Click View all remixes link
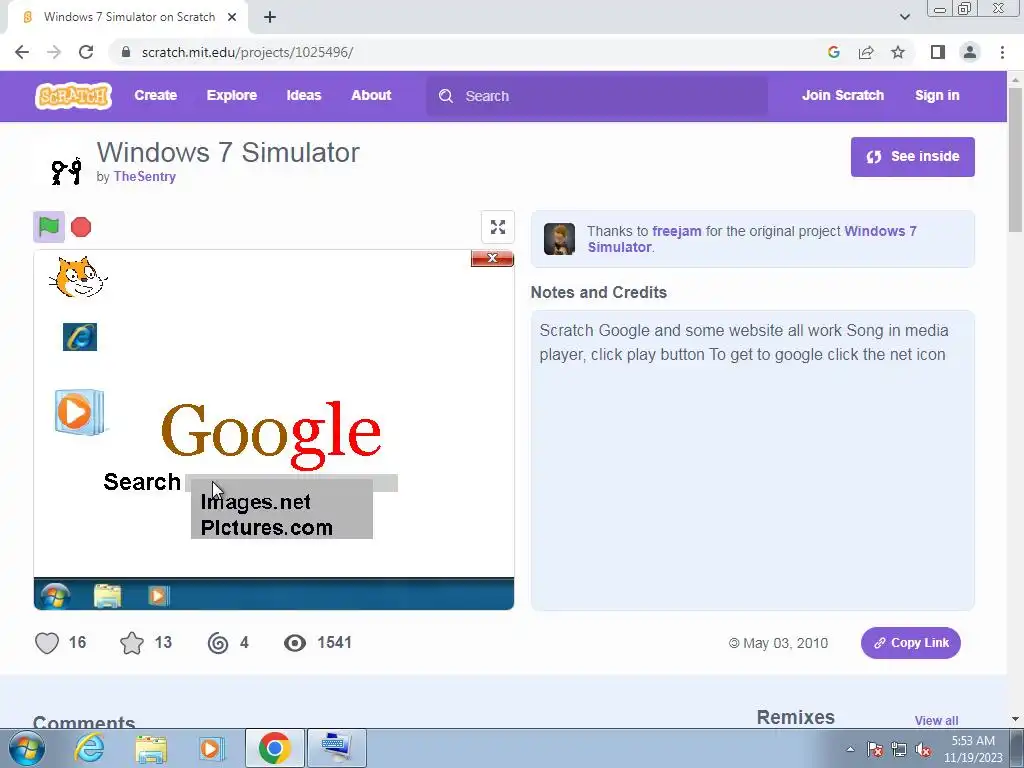This screenshot has width=1024, height=768. tap(936, 720)
